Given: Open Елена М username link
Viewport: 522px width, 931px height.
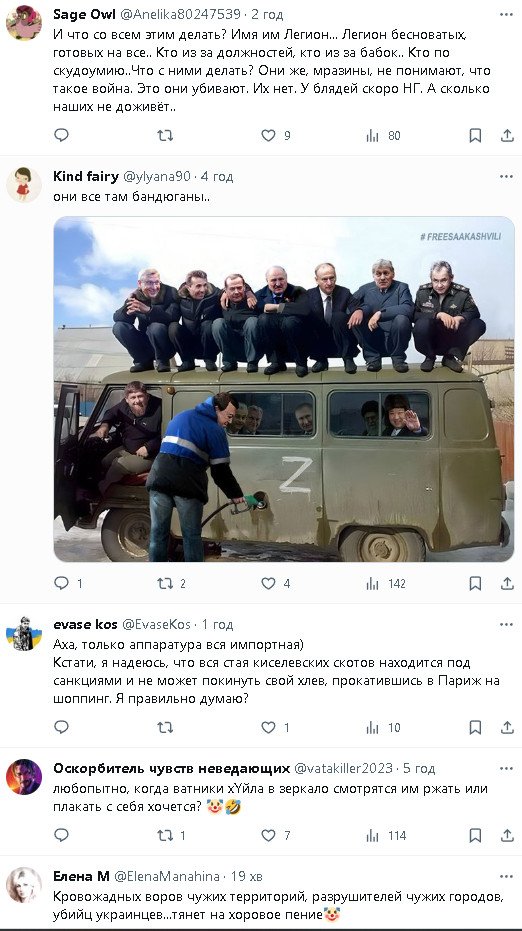Looking at the screenshot, I should (81, 876).
